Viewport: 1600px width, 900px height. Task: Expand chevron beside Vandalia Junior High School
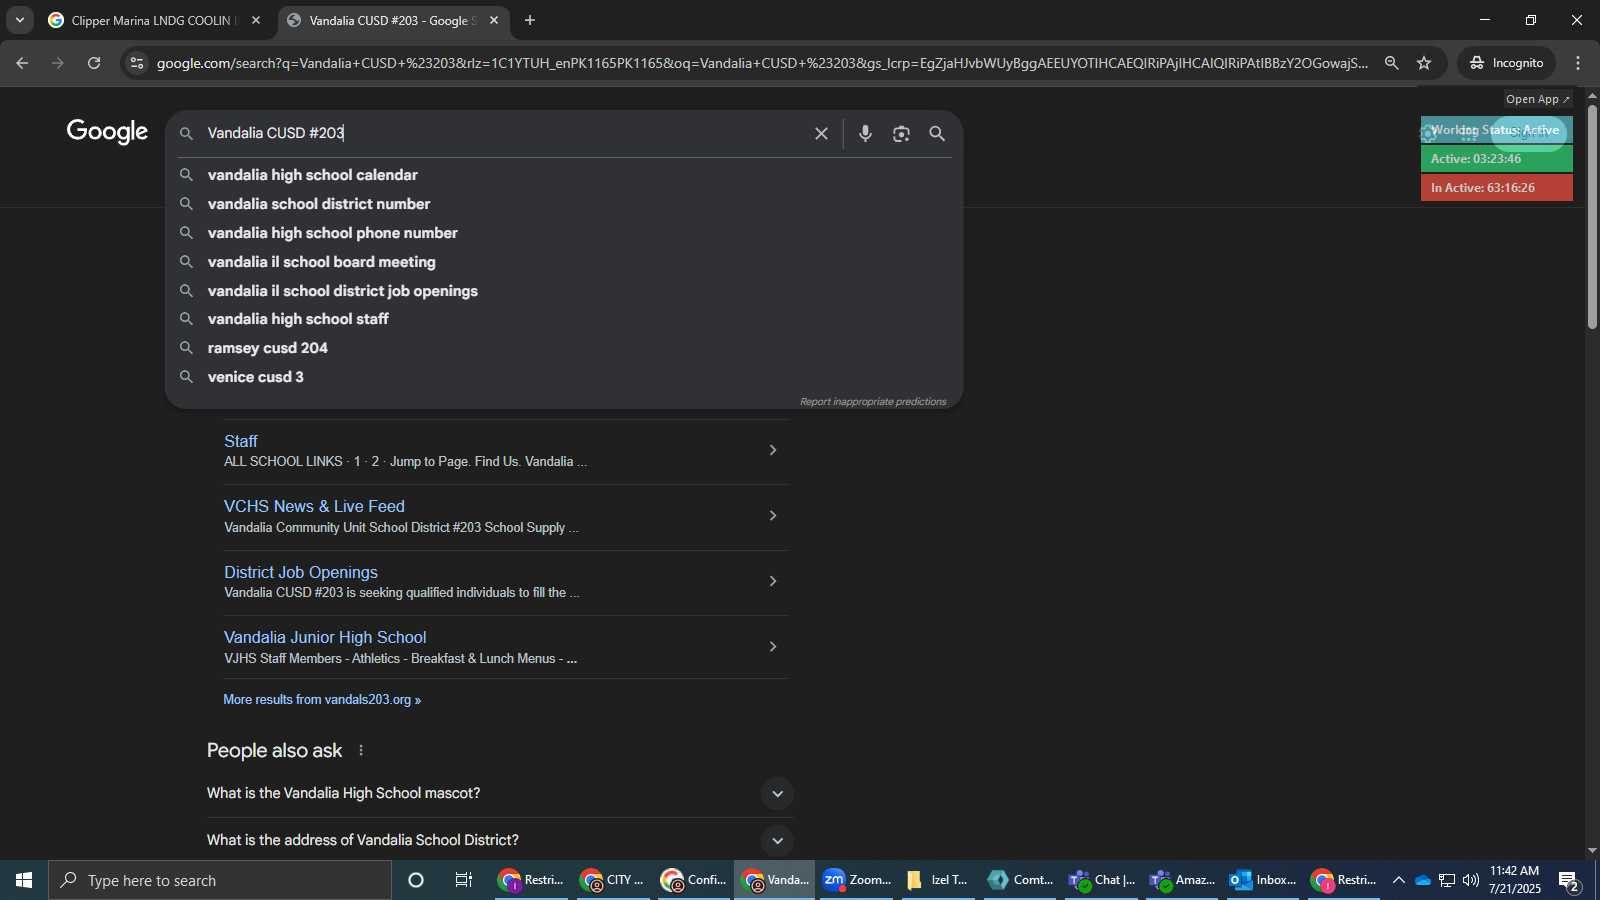pos(772,647)
